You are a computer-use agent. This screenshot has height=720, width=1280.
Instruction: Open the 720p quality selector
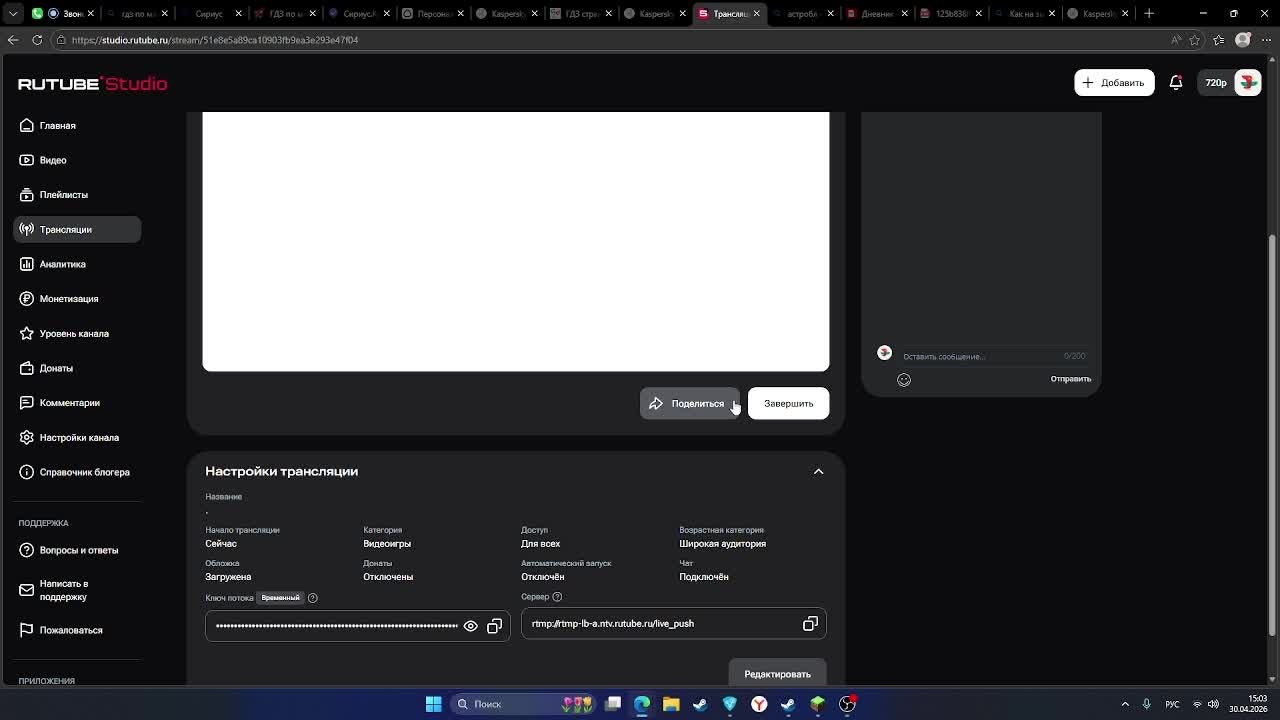coord(1216,83)
